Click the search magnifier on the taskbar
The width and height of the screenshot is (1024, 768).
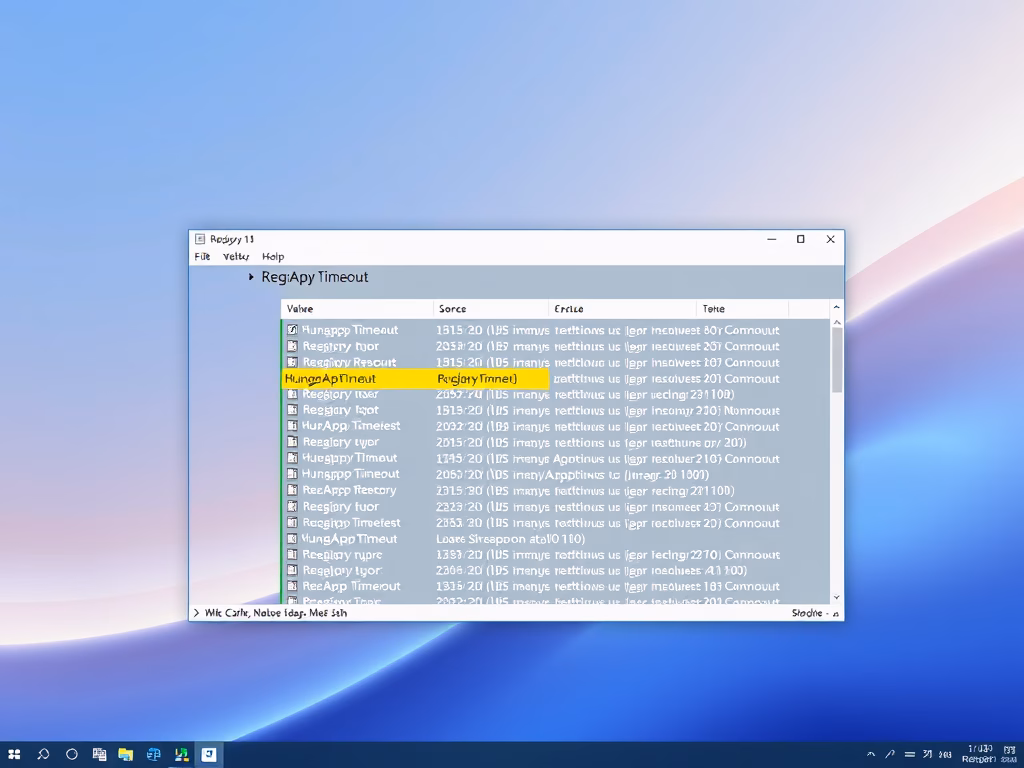tap(44, 755)
